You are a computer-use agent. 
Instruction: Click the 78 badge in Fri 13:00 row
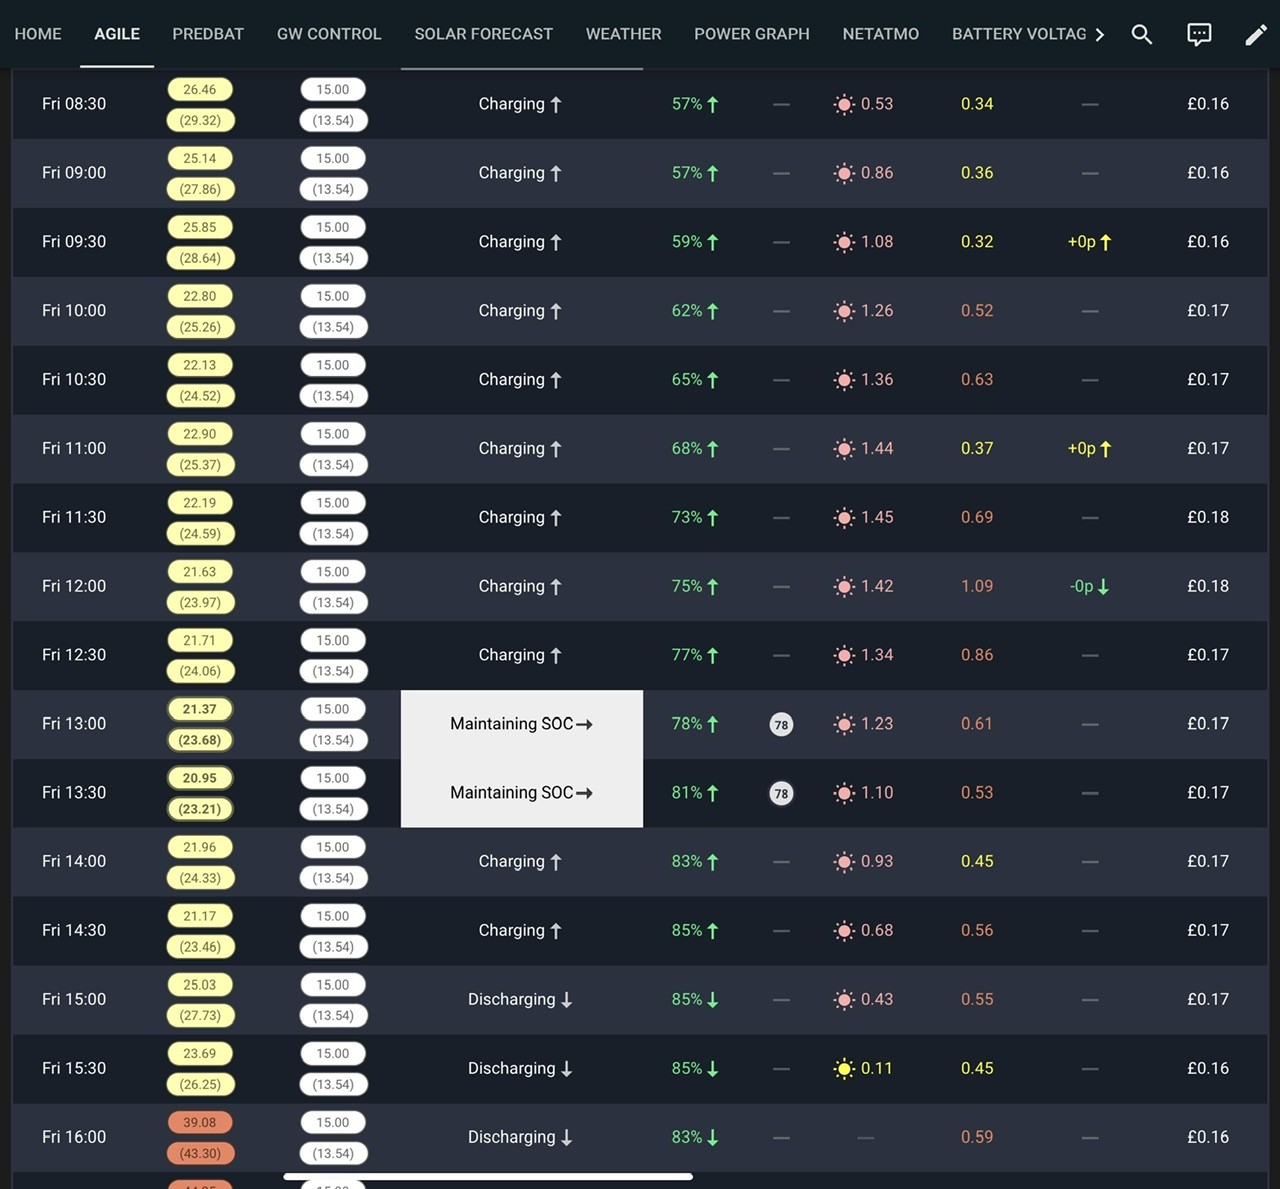[781, 724]
